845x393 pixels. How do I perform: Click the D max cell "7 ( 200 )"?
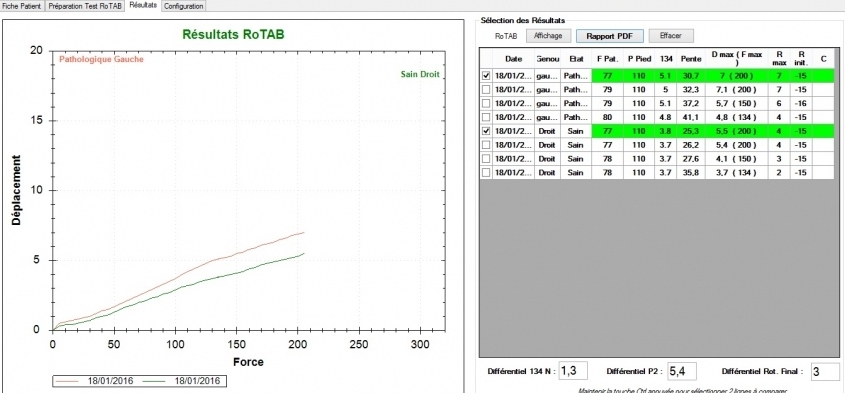click(x=737, y=76)
